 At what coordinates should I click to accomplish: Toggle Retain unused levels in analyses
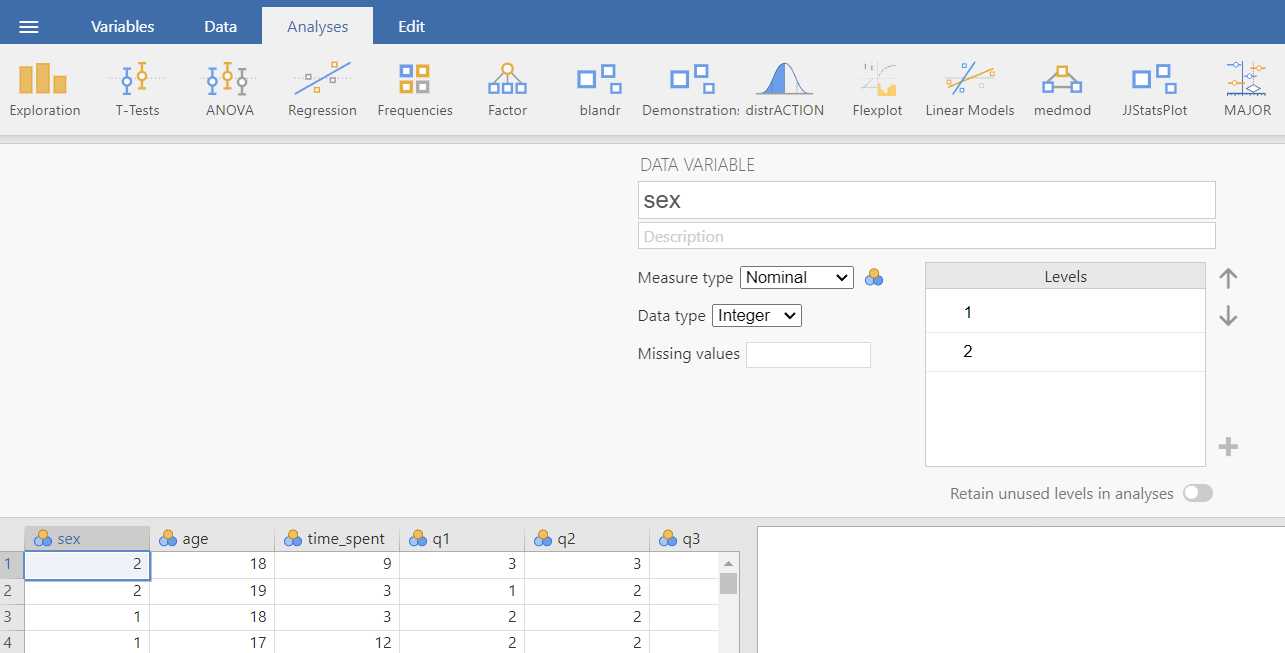[1197, 493]
